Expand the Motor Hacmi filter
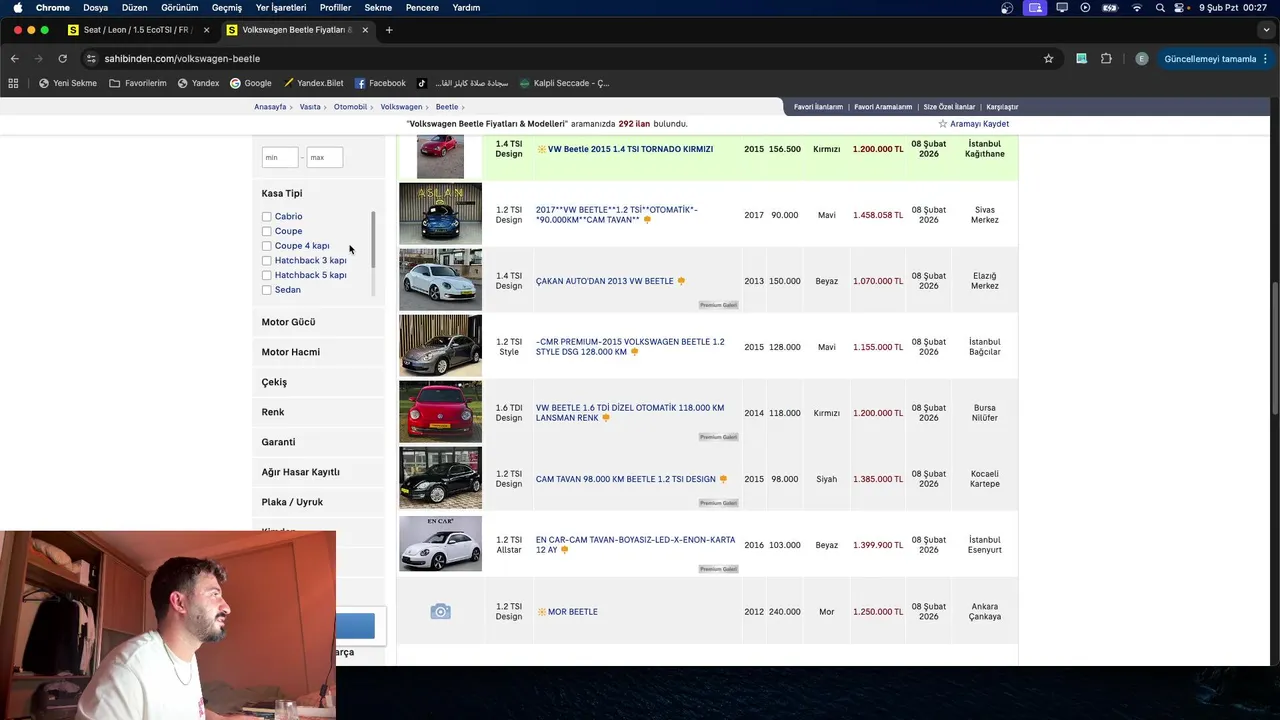 point(291,352)
